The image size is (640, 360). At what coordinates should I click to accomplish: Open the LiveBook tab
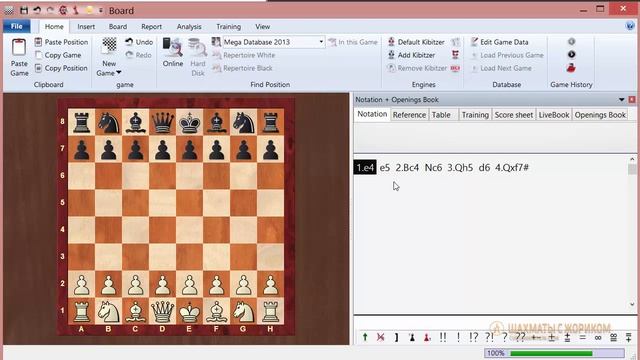554,115
